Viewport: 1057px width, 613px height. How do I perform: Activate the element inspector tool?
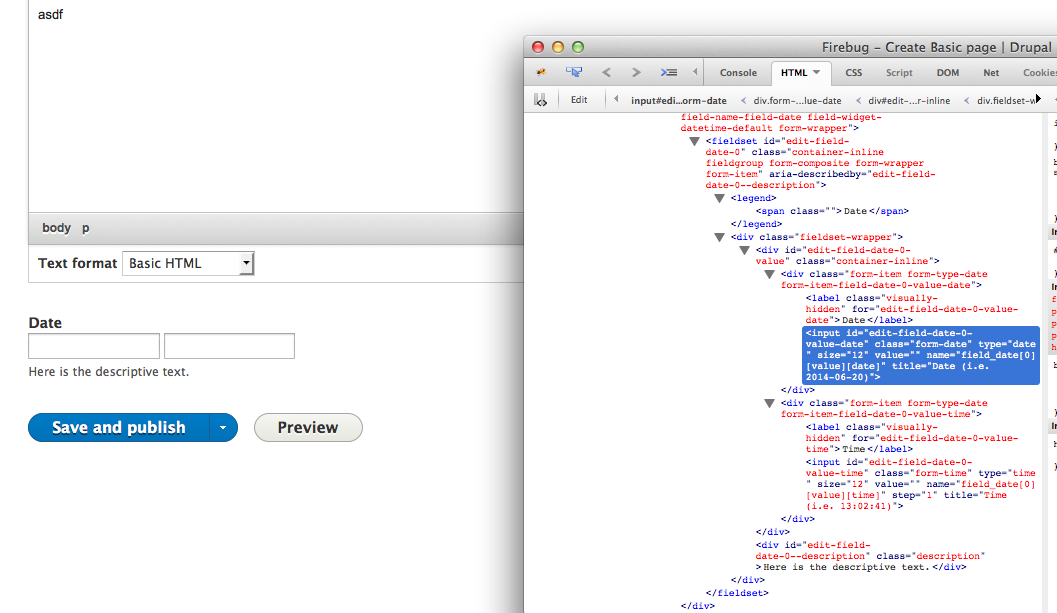click(574, 73)
